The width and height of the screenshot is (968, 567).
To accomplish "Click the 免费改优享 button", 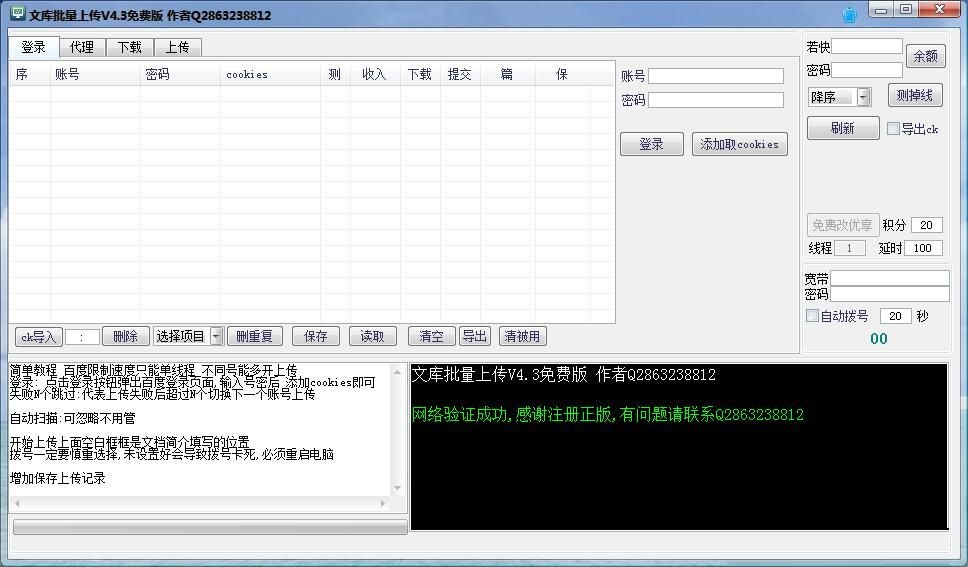I will (x=843, y=225).
